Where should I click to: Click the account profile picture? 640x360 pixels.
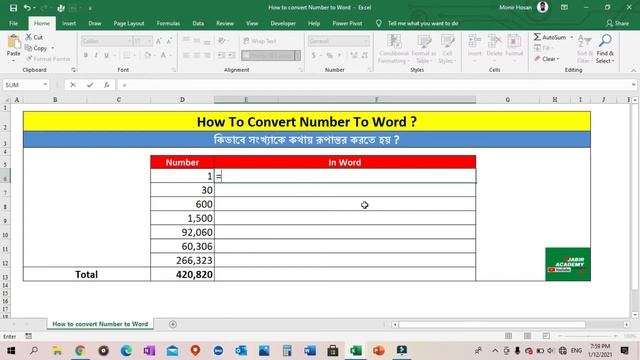coord(542,7)
